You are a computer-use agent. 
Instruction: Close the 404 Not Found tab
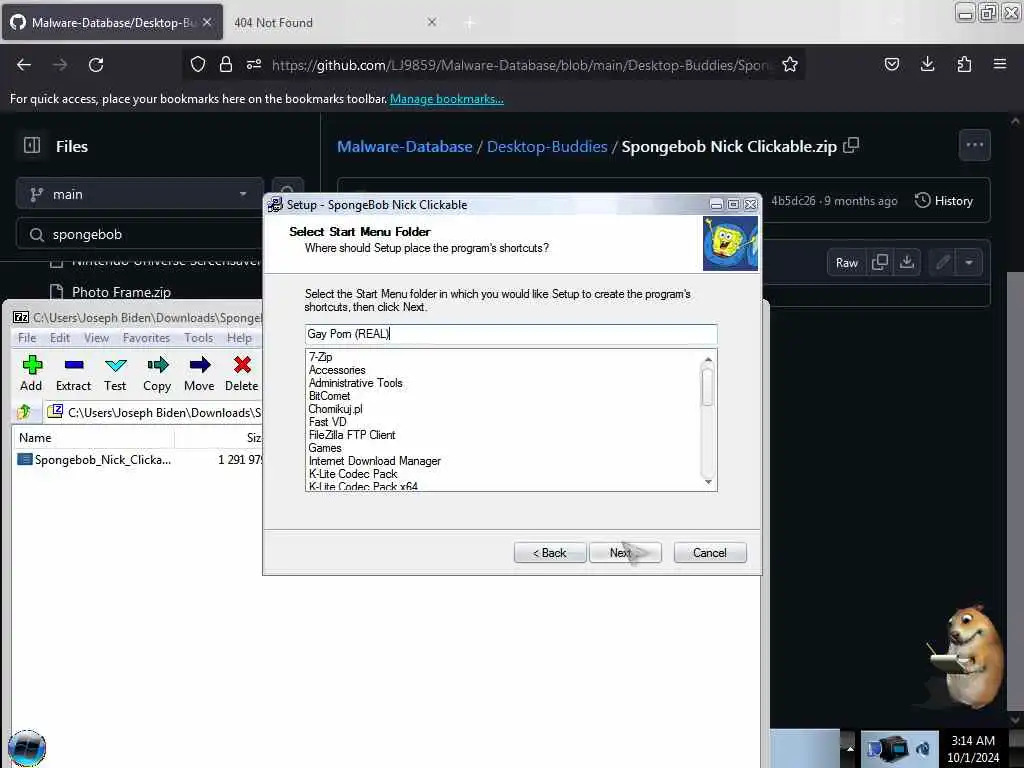pos(432,22)
